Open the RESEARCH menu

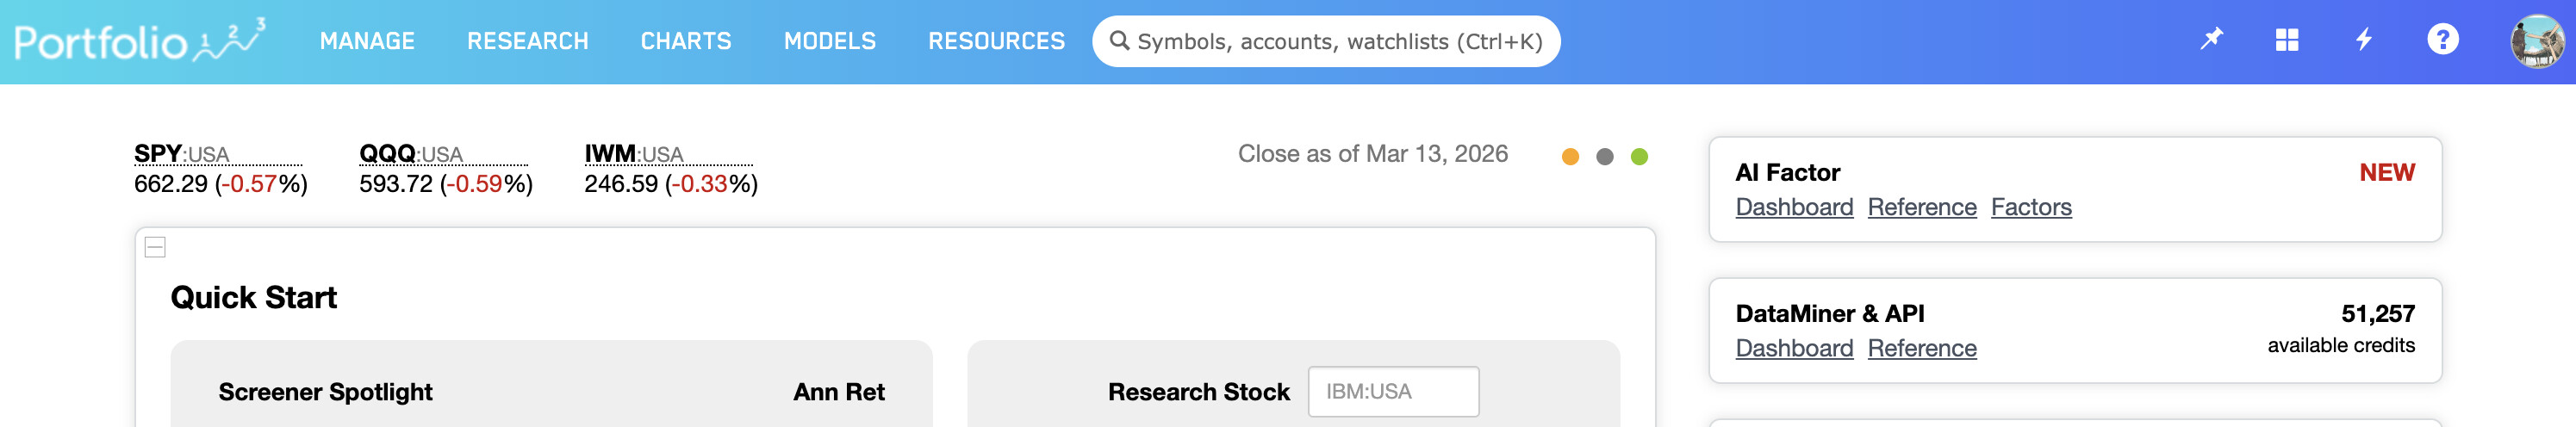coord(527,41)
